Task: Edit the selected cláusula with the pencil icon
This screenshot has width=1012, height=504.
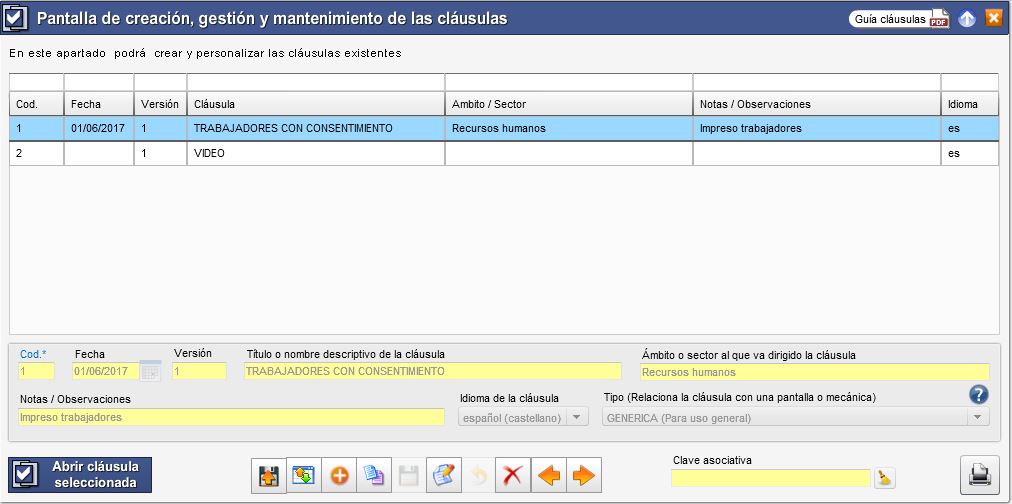Action: click(443, 476)
